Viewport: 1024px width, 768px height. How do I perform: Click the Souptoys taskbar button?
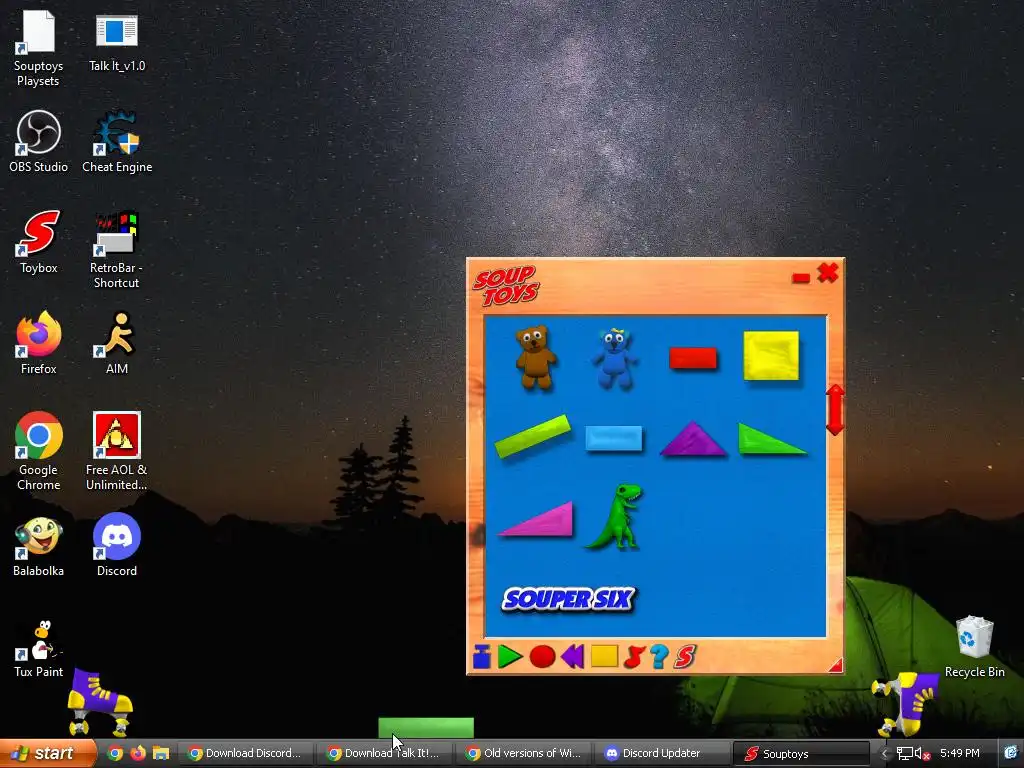(802, 754)
